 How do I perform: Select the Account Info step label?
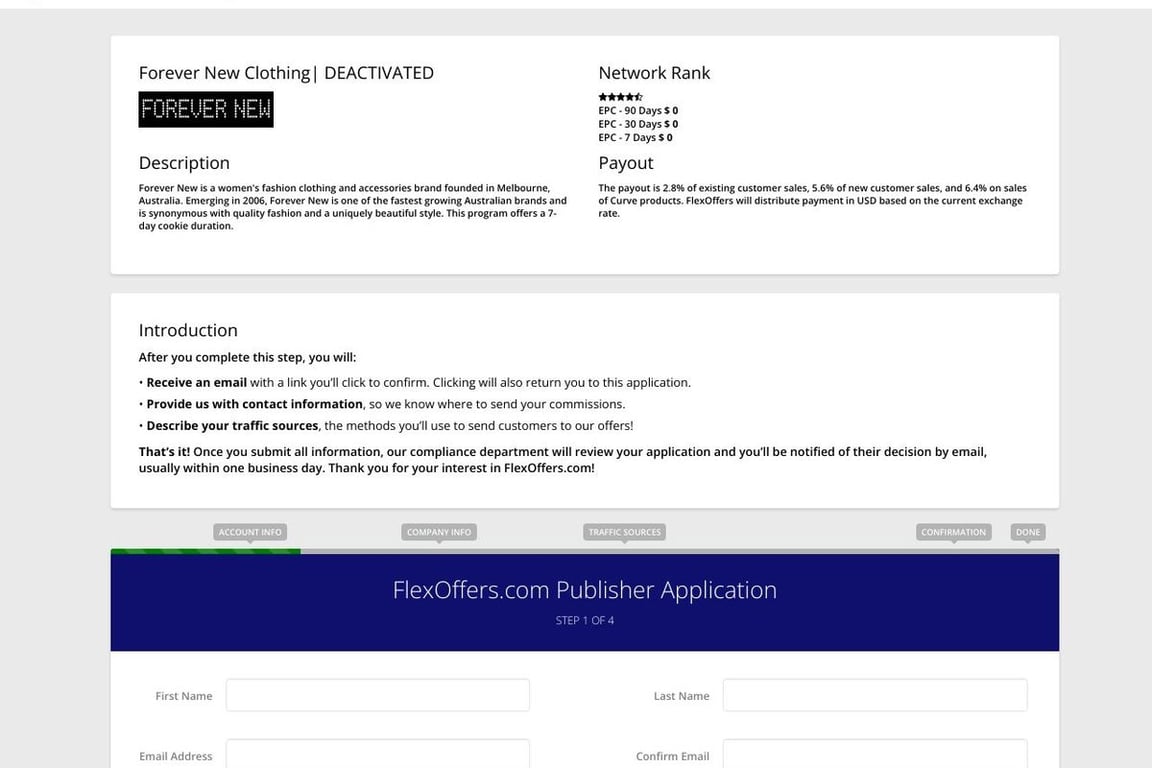pyautogui.click(x=250, y=532)
